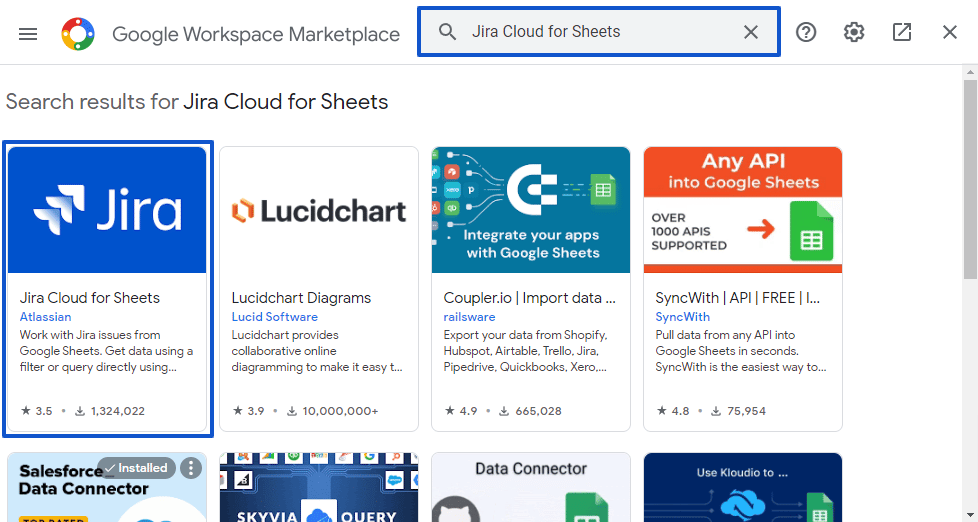Open the Coupler.io banner thumbnail
The width and height of the screenshot is (978, 522).
click(x=531, y=210)
